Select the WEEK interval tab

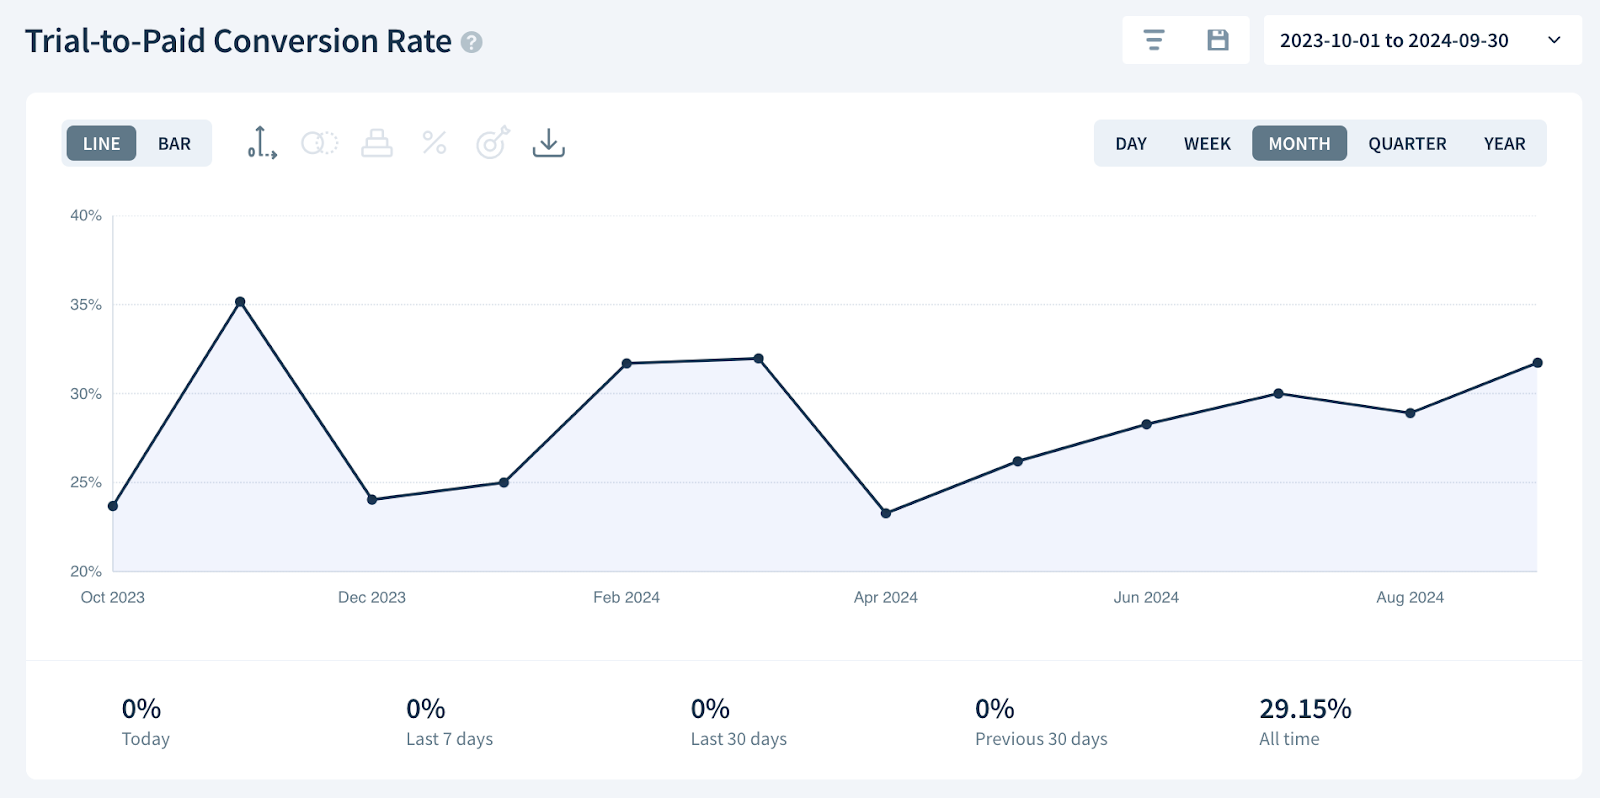click(x=1207, y=144)
